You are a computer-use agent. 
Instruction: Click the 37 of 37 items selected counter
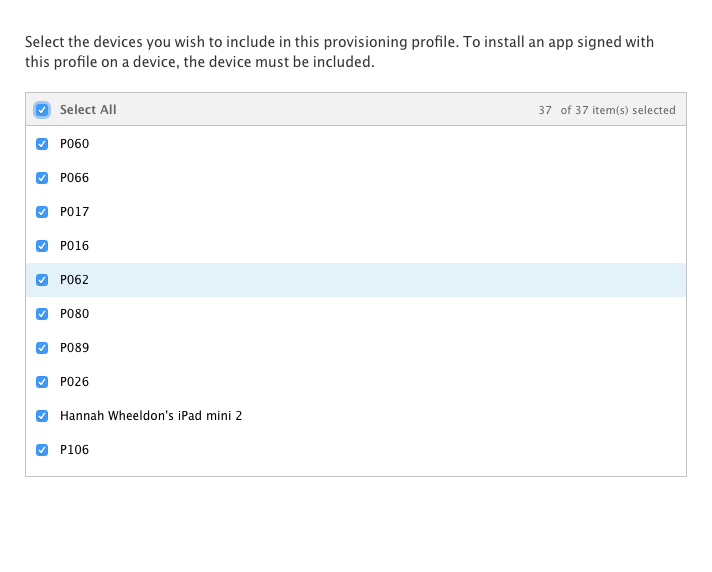click(x=607, y=110)
